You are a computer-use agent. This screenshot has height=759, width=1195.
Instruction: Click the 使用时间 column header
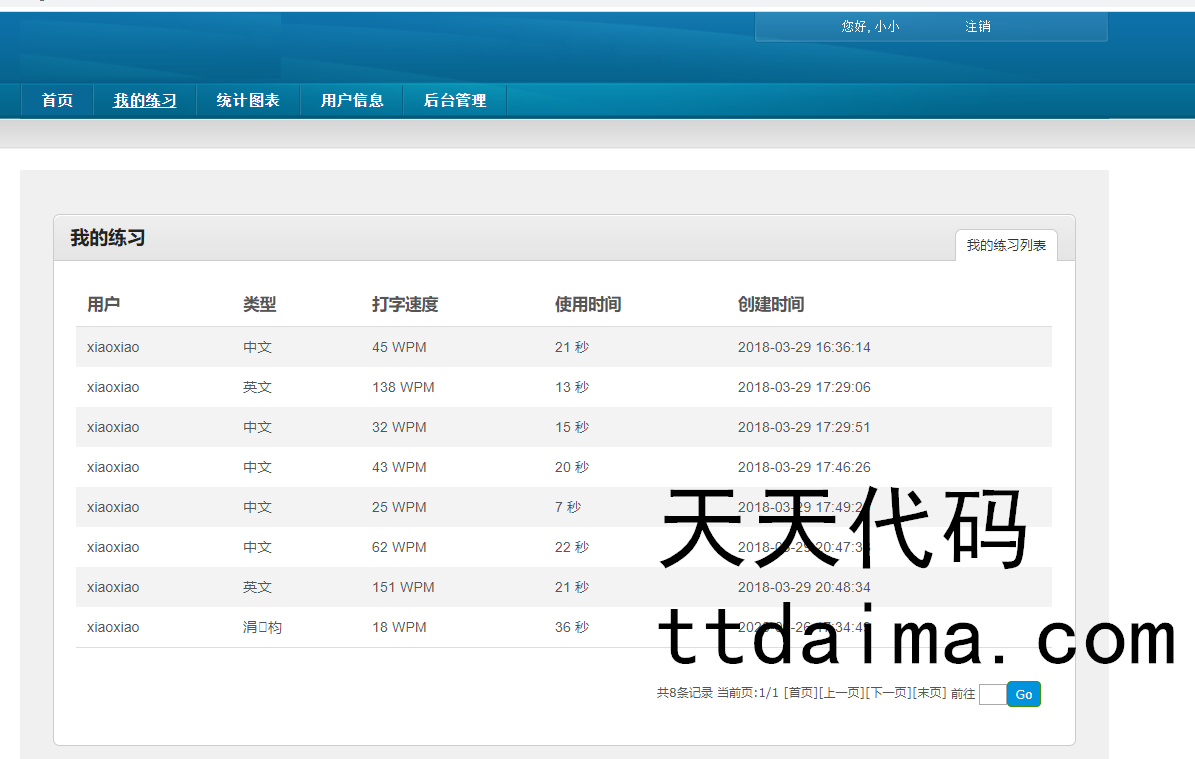[588, 305]
